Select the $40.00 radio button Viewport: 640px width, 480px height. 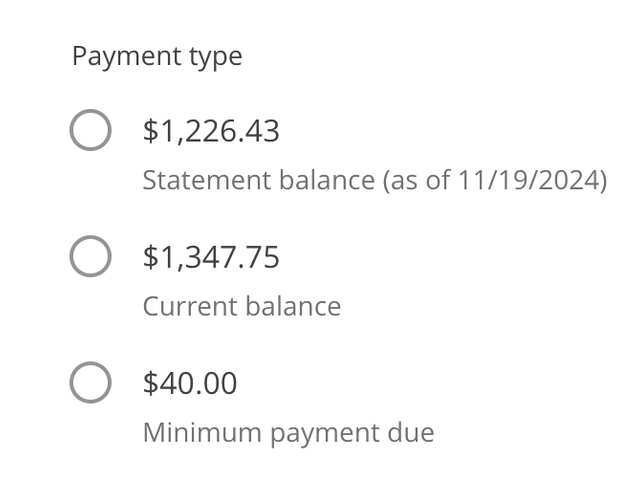click(90, 384)
